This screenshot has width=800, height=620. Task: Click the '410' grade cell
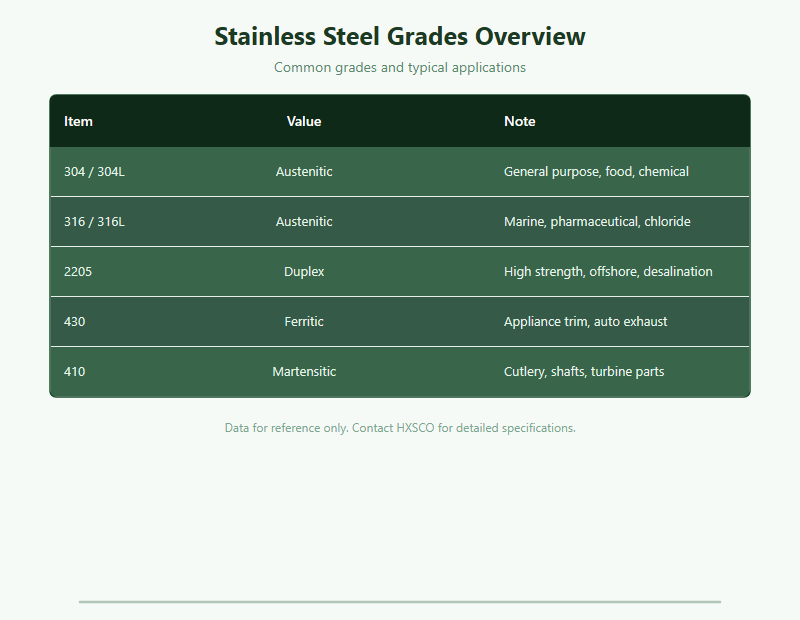click(x=74, y=371)
